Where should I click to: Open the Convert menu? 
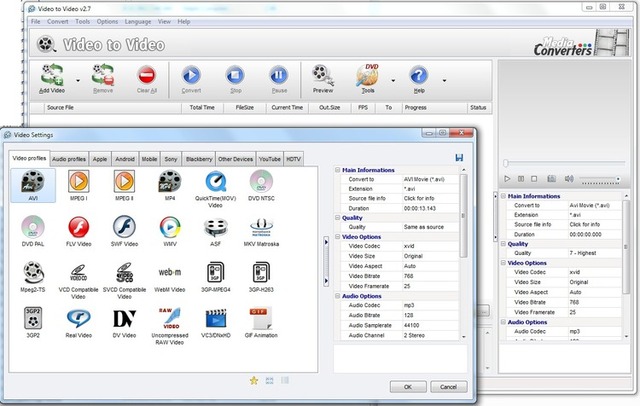pos(58,22)
